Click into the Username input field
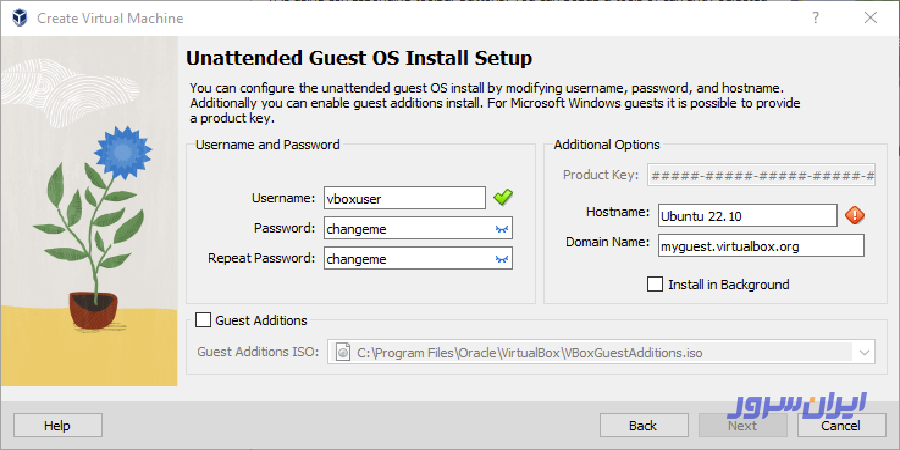900x450 pixels. [x=405, y=199]
